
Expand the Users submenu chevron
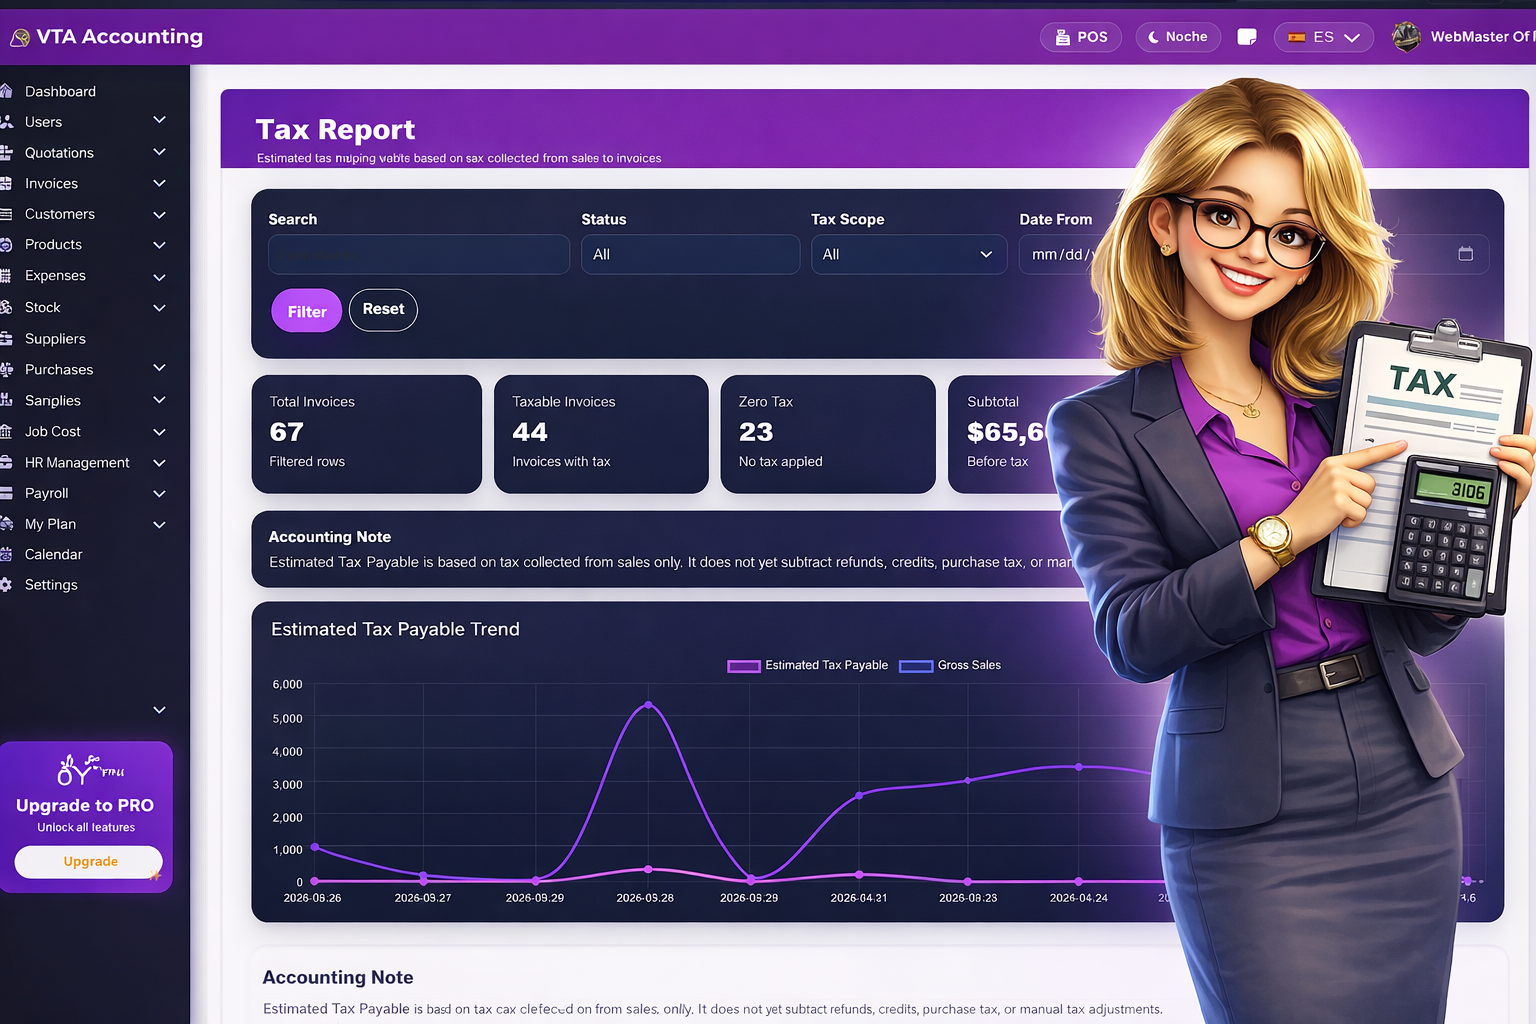coord(159,120)
